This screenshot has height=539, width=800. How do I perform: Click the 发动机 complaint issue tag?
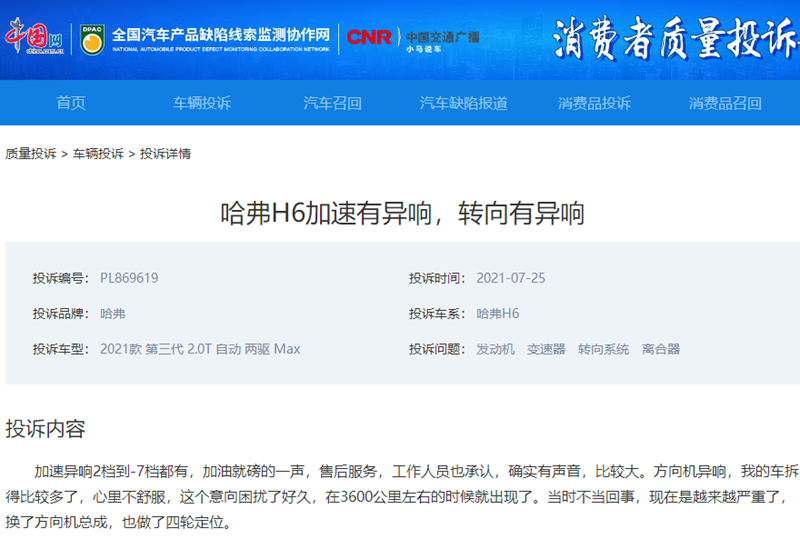(x=495, y=349)
